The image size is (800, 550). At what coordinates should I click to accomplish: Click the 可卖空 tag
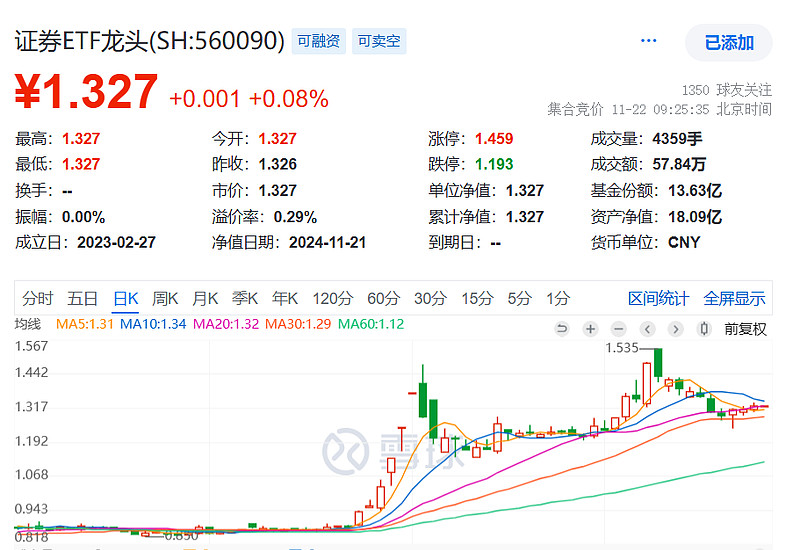click(379, 41)
